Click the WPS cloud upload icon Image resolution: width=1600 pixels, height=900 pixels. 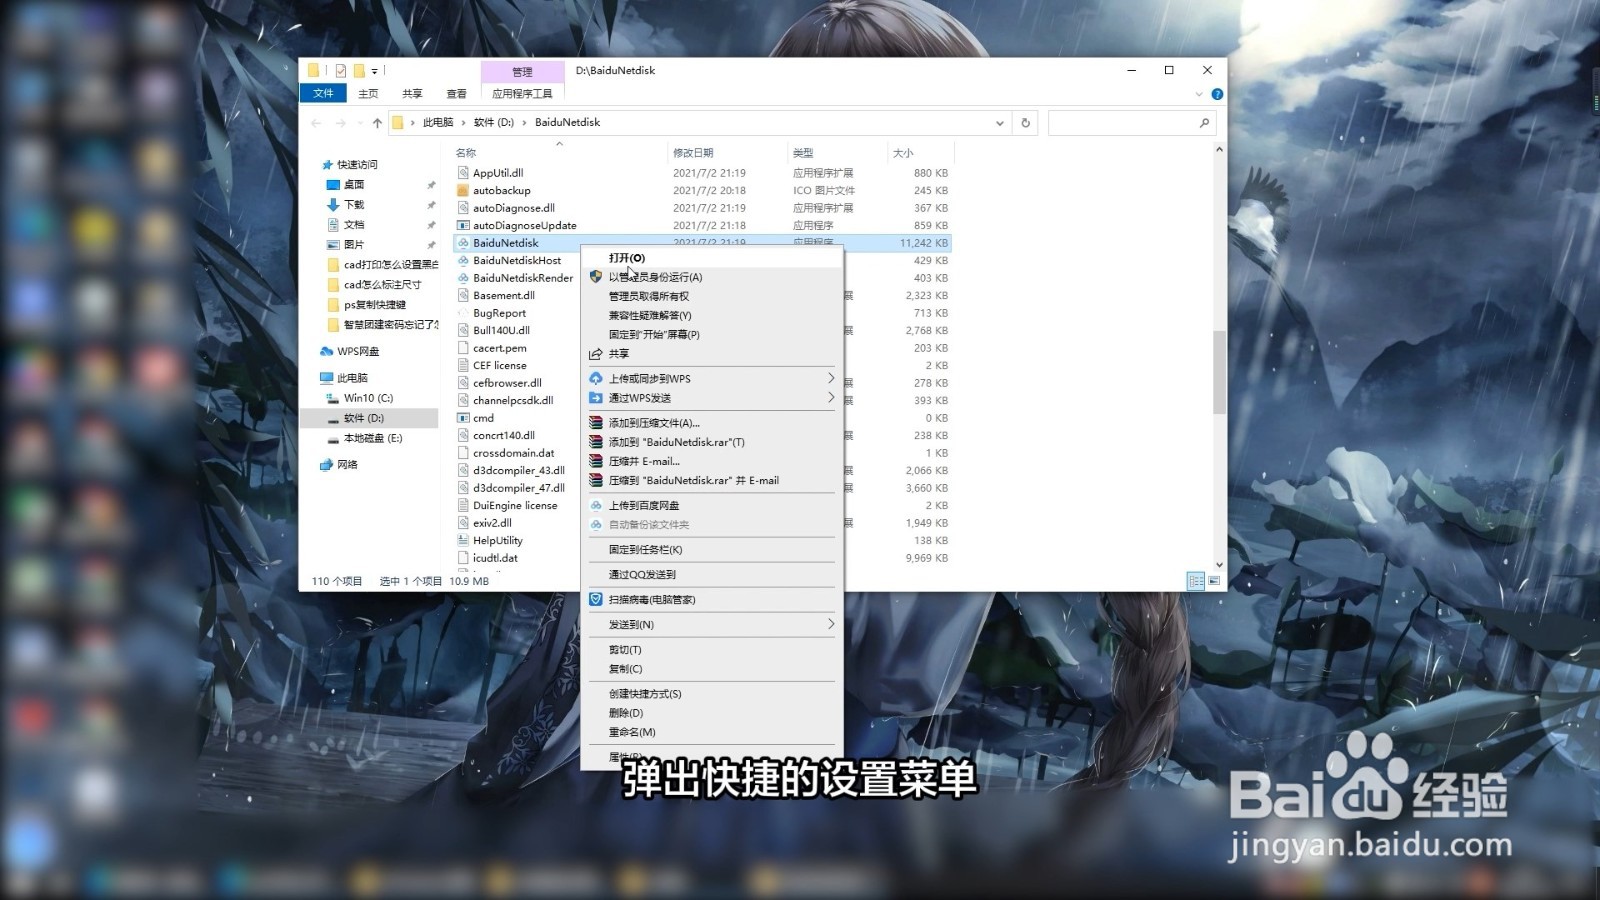(x=596, y=378)
